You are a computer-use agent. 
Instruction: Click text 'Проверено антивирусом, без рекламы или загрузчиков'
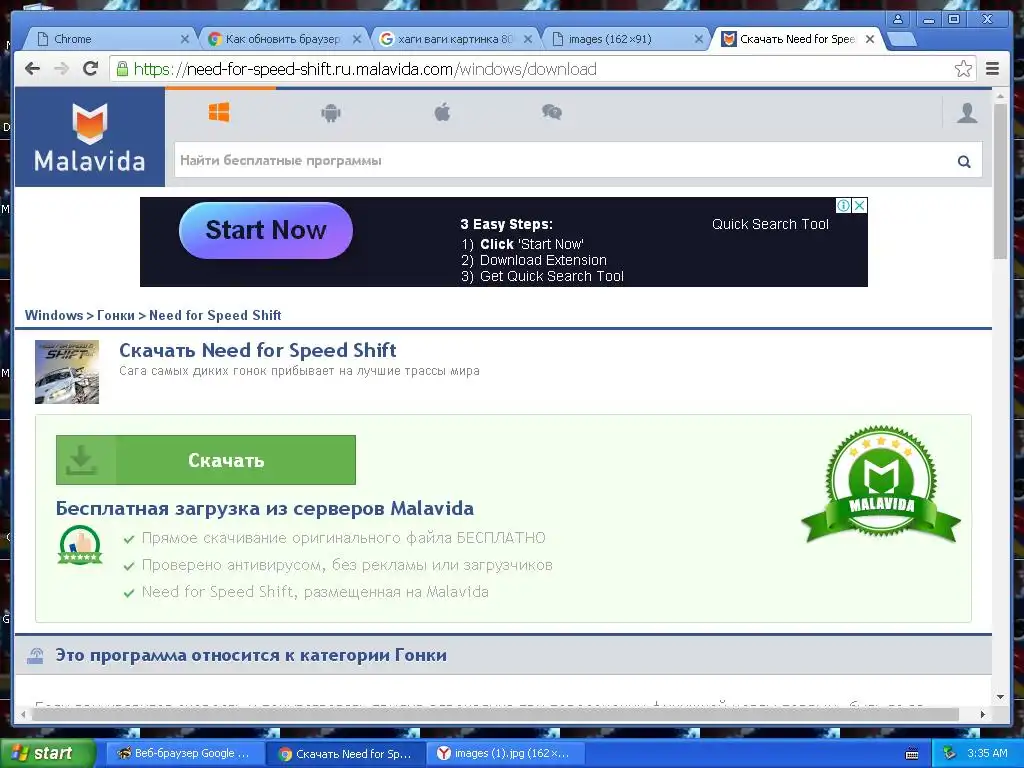tap(347, 565)
